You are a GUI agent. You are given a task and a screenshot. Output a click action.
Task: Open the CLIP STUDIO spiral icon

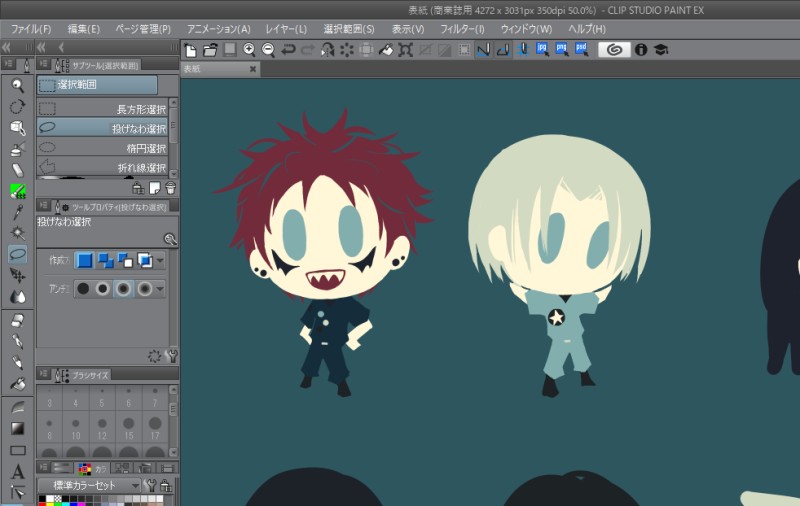pos(614,49)
